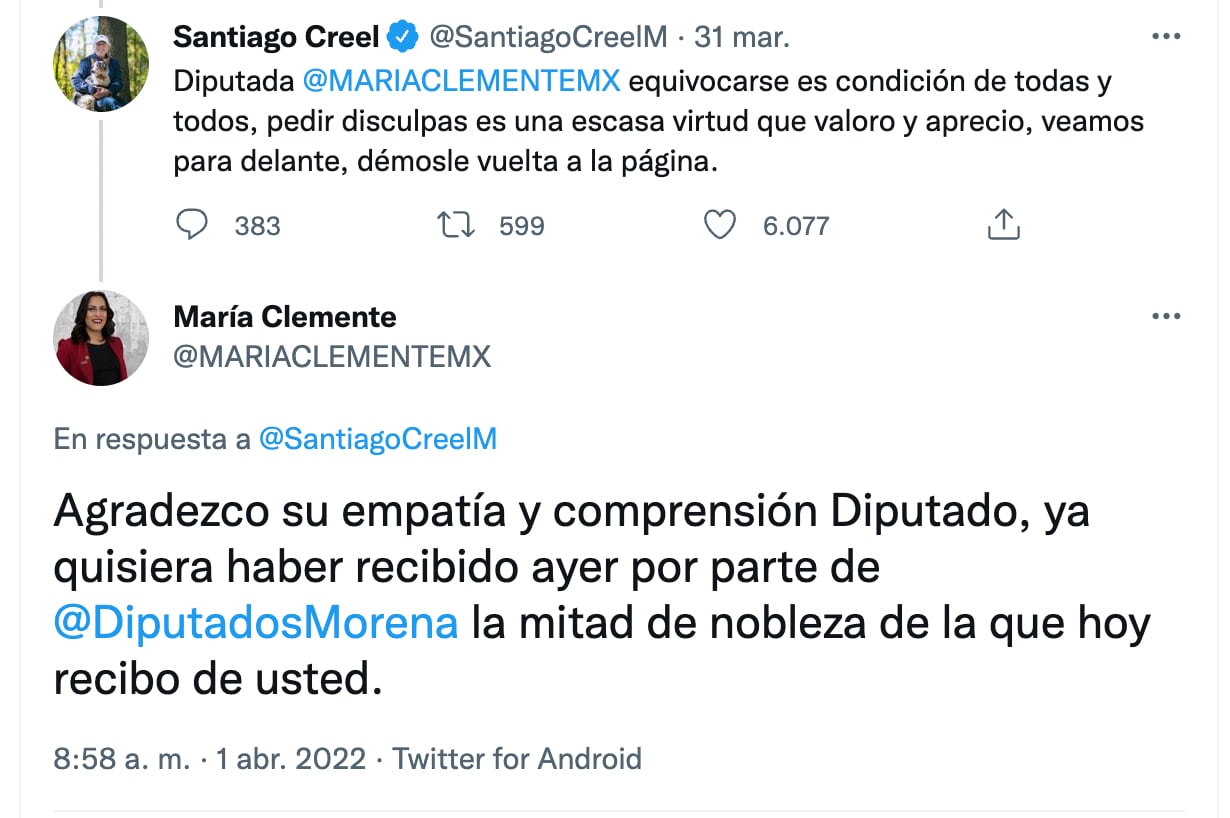Viewport: 1230px width, 818px height.
Task: Click María Clemente's reply tweet text
Action: (600, 595)
